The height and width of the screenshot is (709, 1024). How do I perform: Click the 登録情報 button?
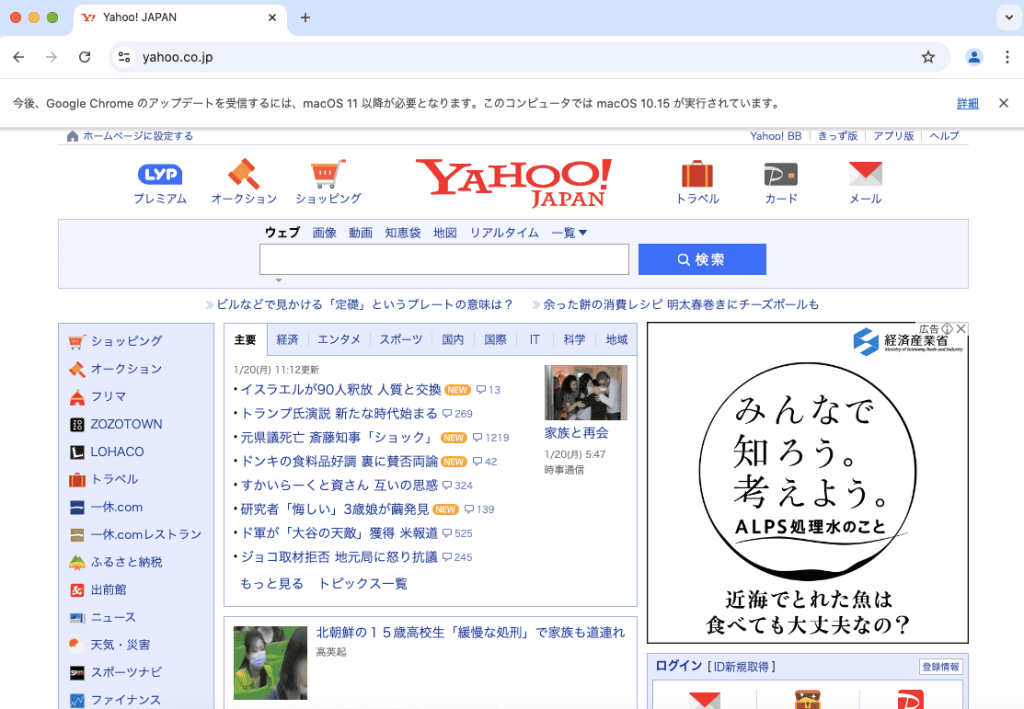point(940,667)
